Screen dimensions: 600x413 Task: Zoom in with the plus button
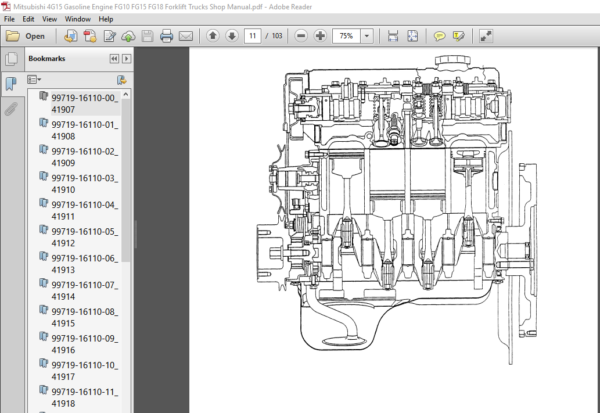coord(320,36)
